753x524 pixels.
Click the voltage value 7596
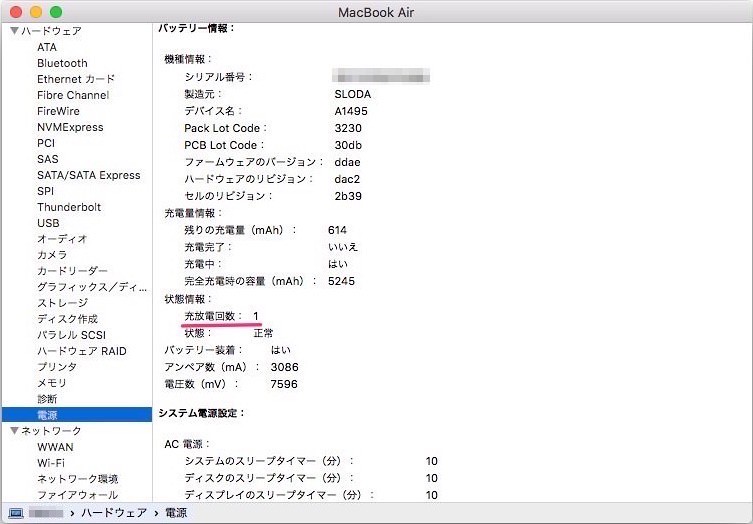tap(284, 384)
